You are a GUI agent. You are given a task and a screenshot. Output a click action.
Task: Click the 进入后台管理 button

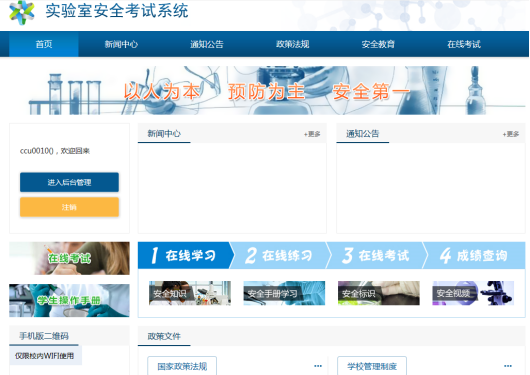(x=69, y=182)
